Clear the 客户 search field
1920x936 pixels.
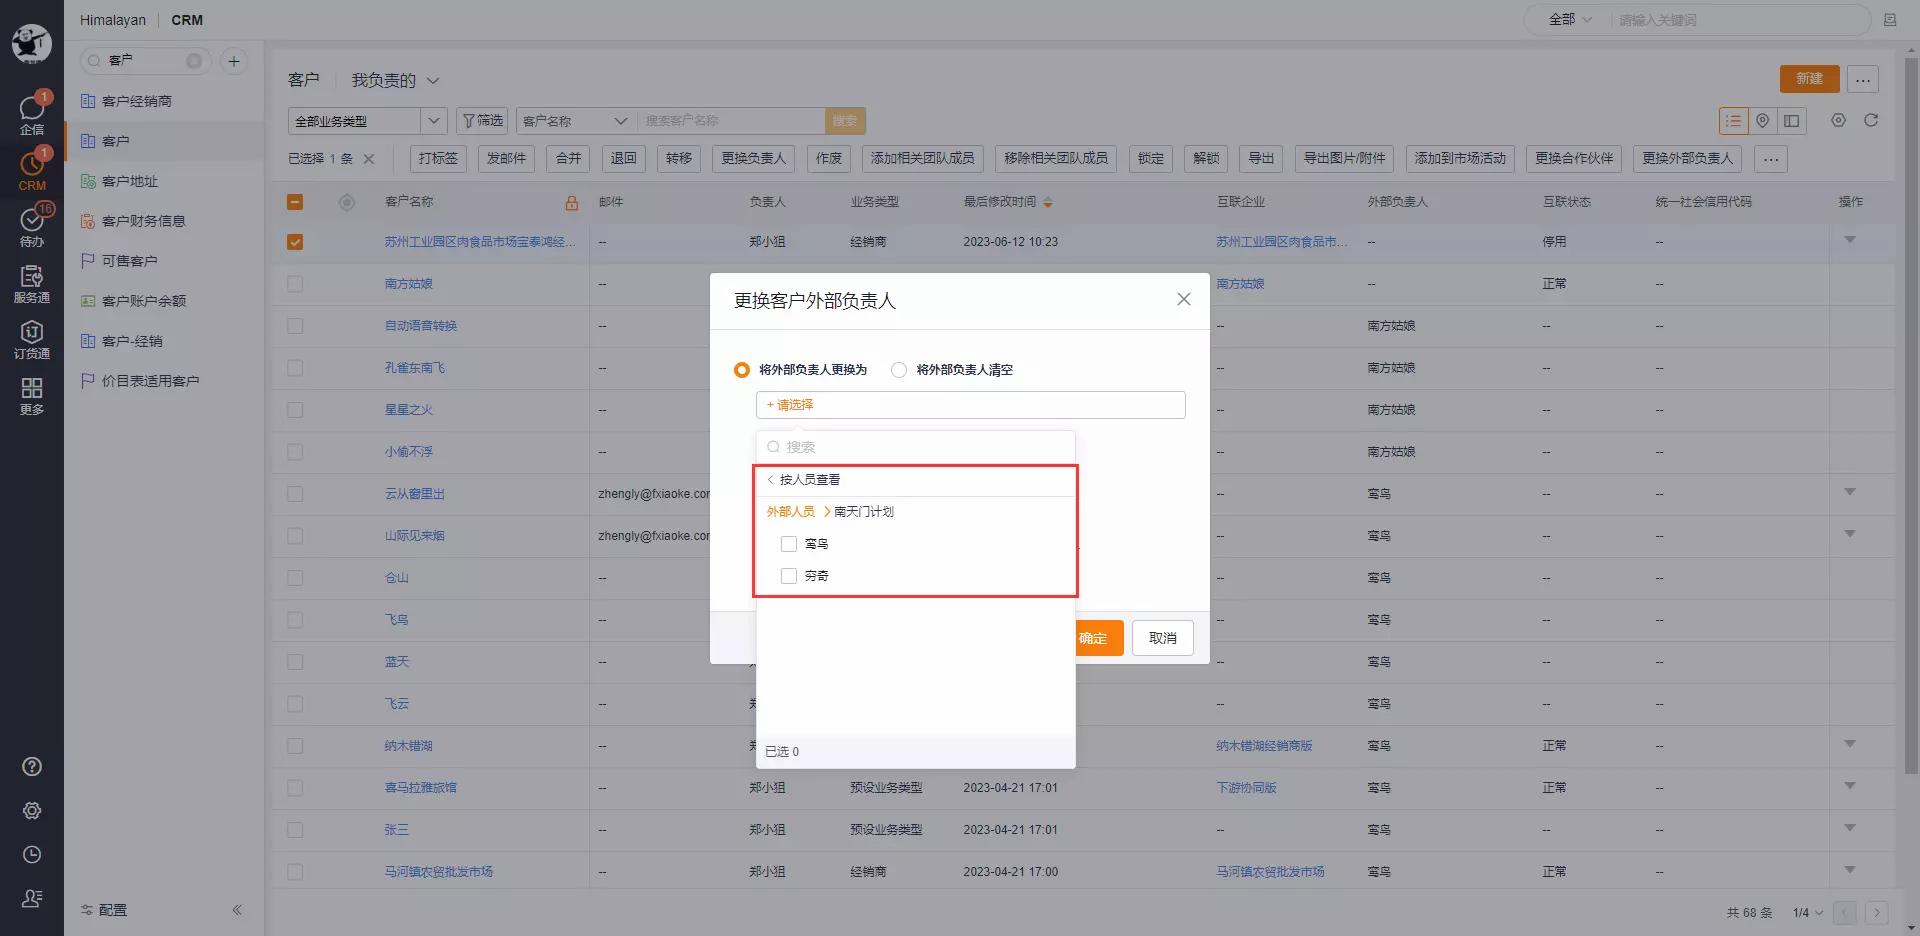(194, 61)
